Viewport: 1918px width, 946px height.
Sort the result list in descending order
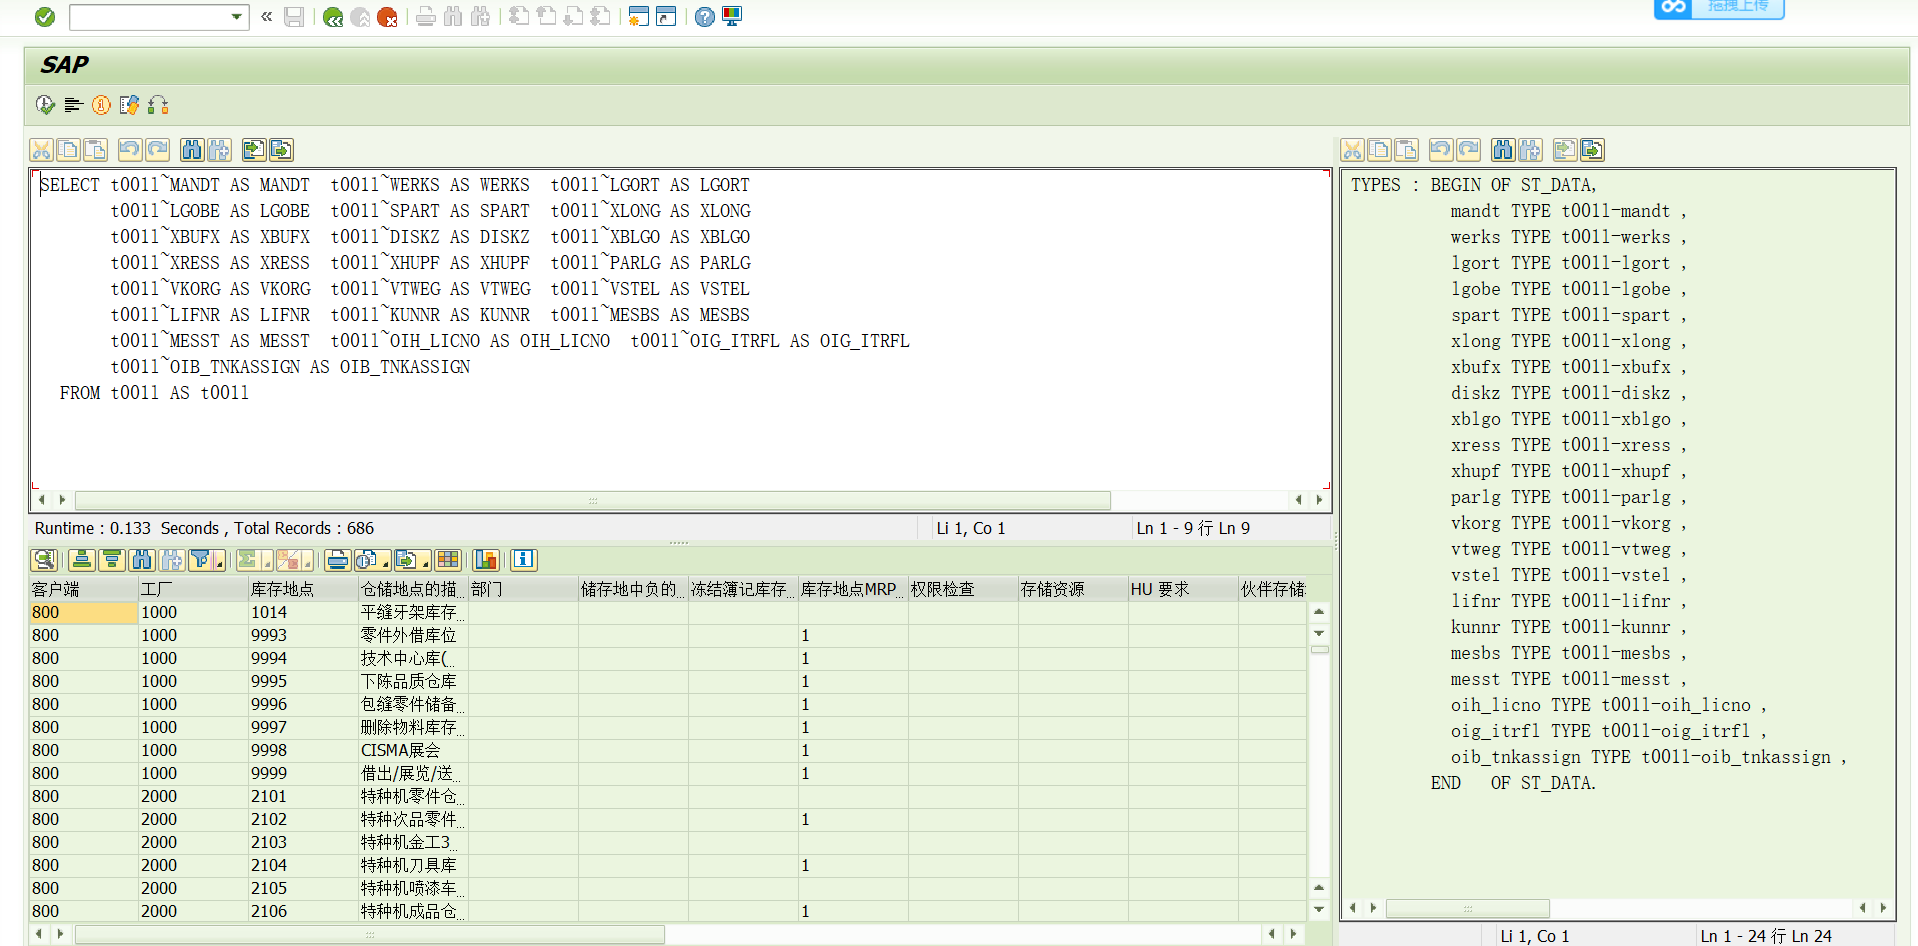(x=112, y=560)
